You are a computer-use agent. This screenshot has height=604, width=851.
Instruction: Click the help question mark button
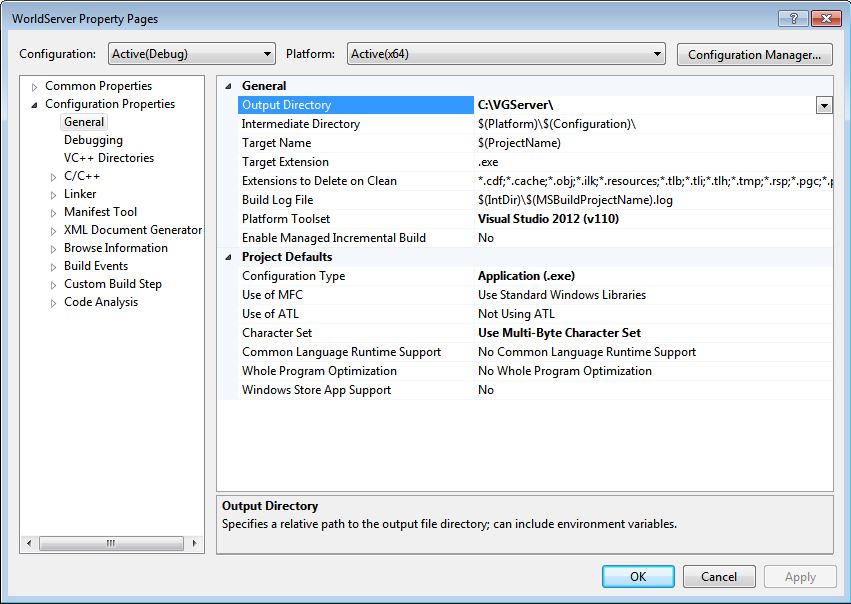pyautogui.click(x=792, y=18)
